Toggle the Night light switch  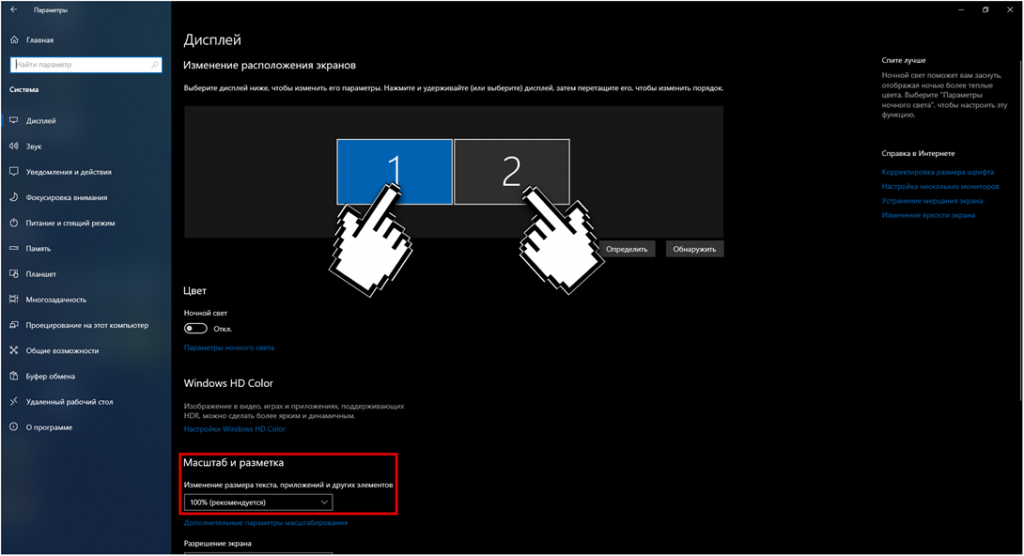tap(196, 328)
